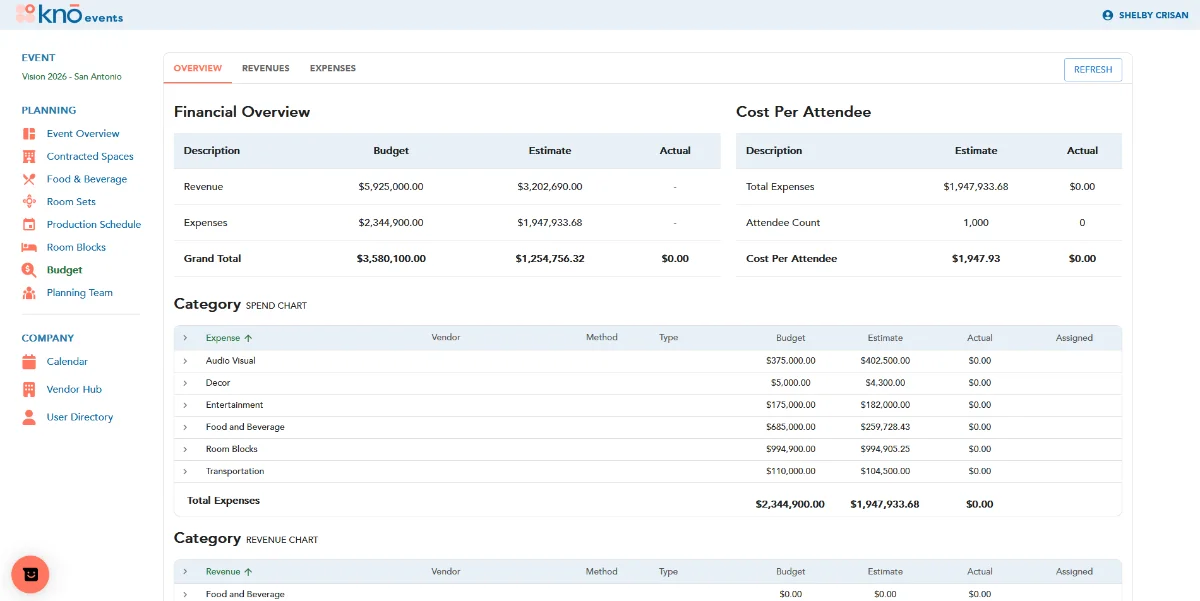Click the User Directory person icon

(29, 417)
